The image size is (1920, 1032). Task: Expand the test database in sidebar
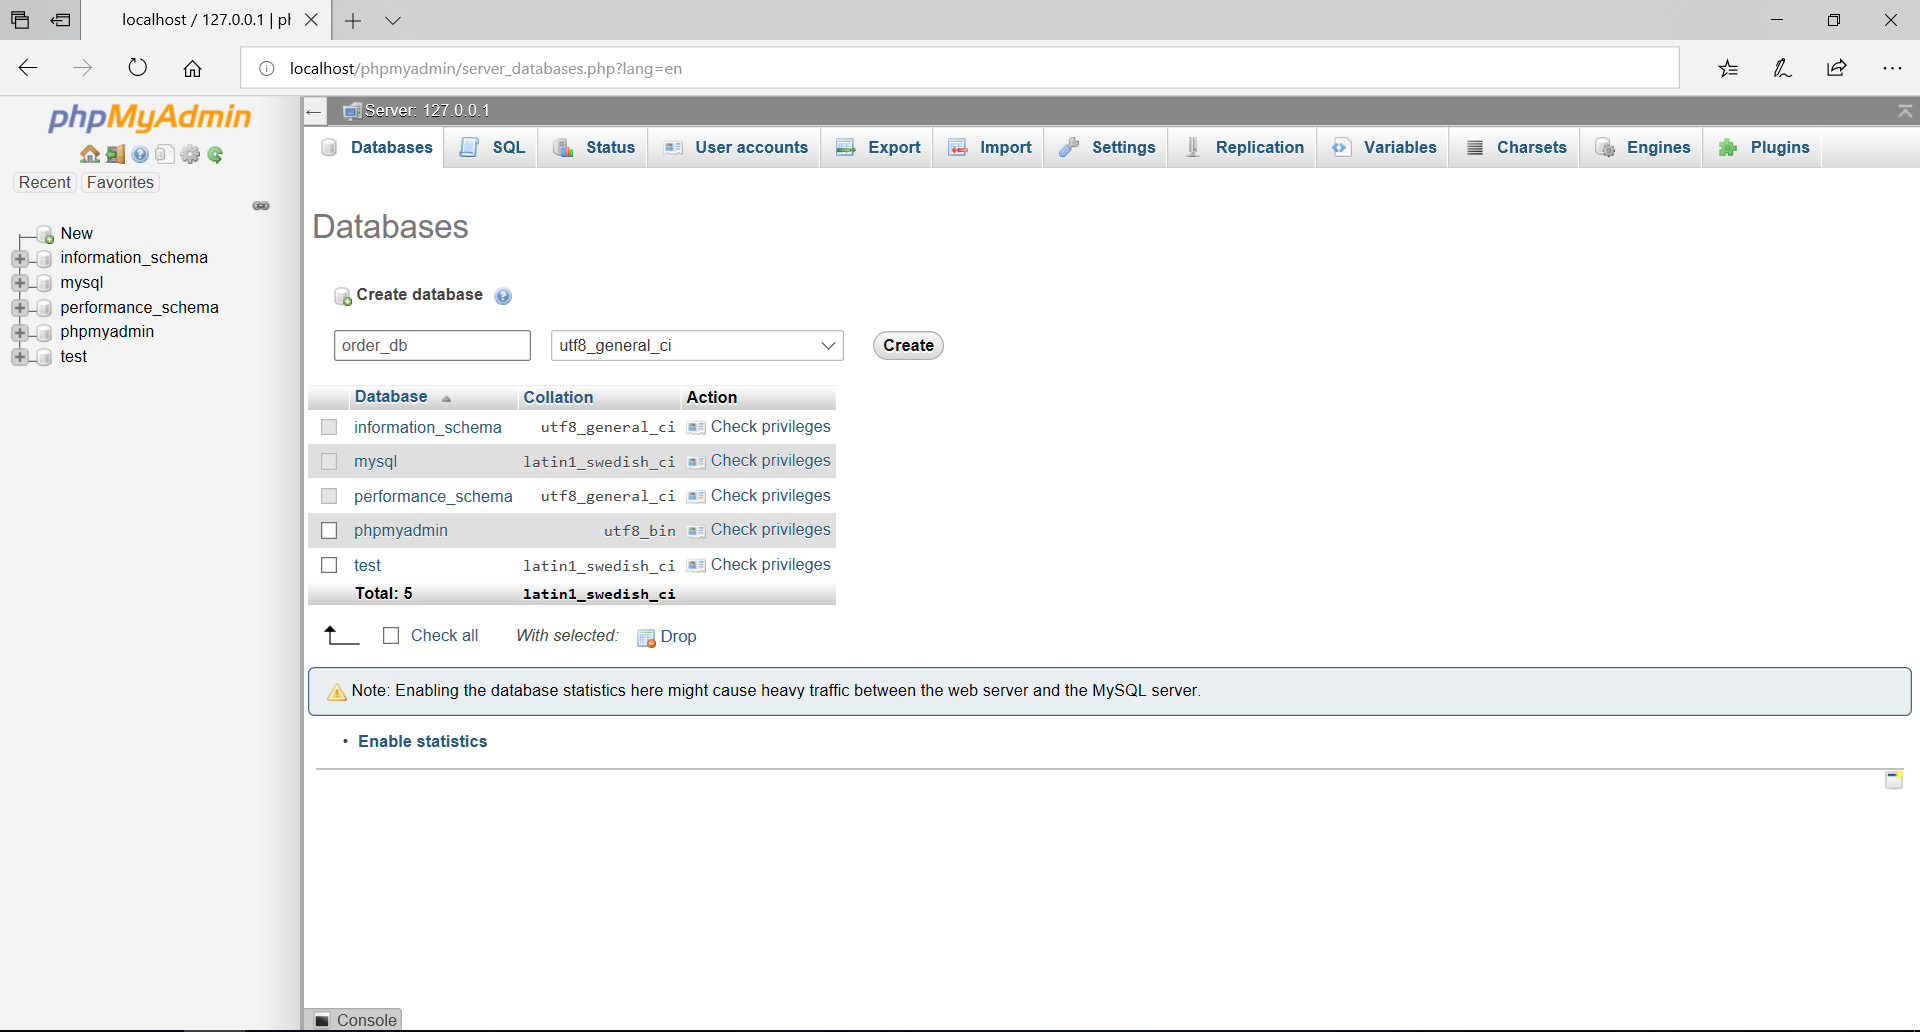[22, 357]
